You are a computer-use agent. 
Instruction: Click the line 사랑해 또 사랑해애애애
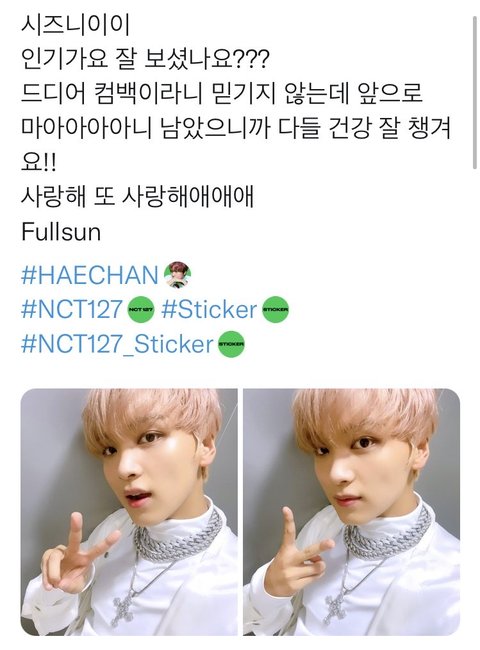pyautogui.click(x=137, y=197)
